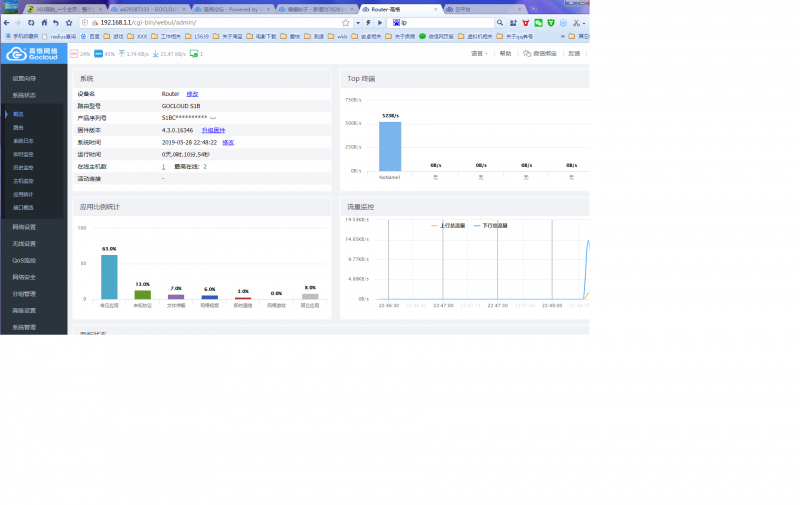Toggle the 下行总流量 legend series
The image size is (800, 505).
[x=490, y=225]
